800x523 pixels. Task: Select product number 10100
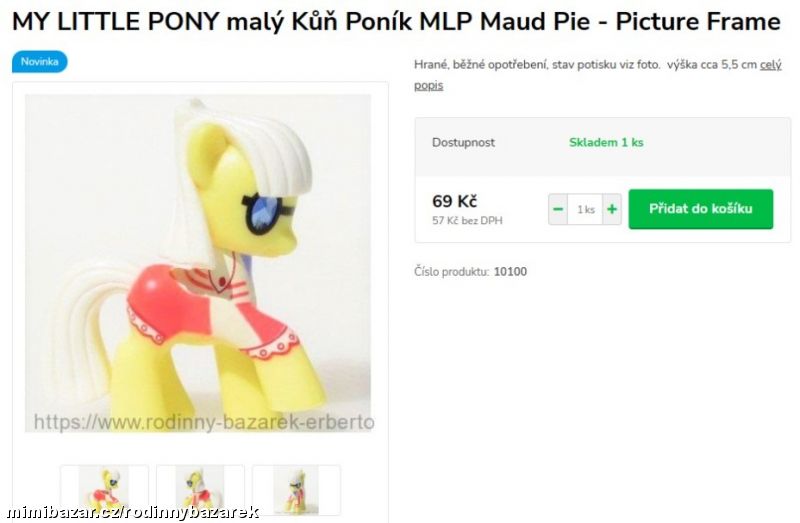tap(510, 271)
